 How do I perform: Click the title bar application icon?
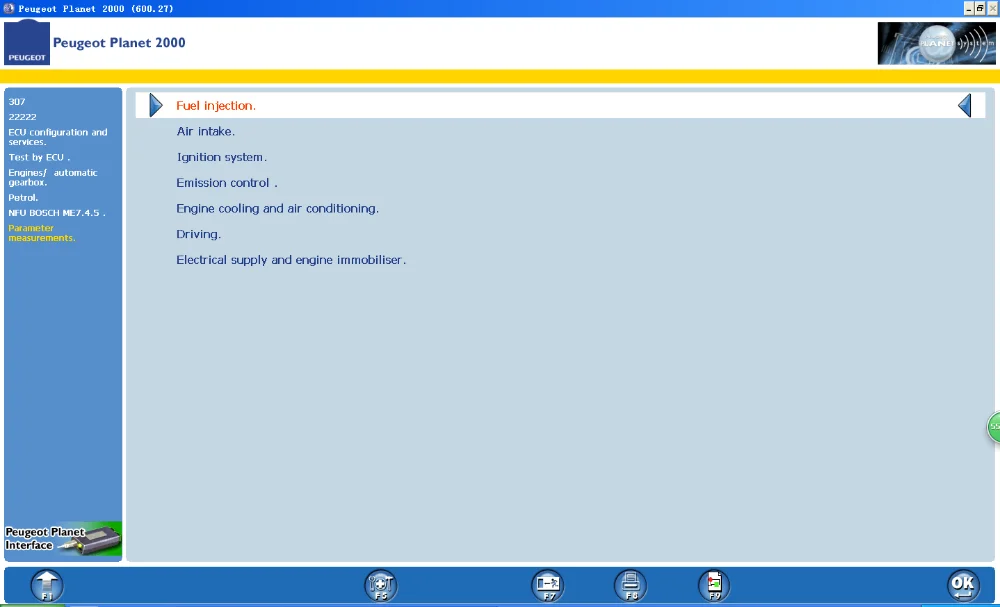(8, 8)
